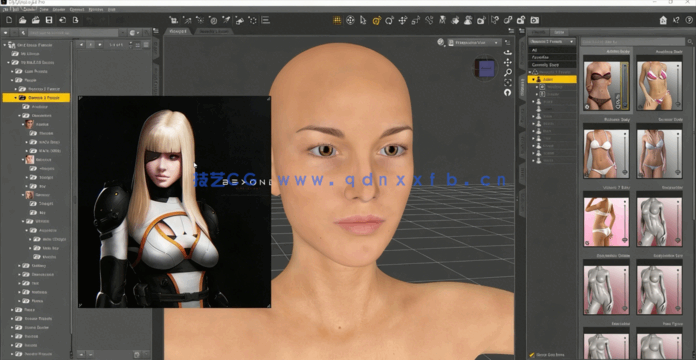Collapse the People folder

(12, 80)
